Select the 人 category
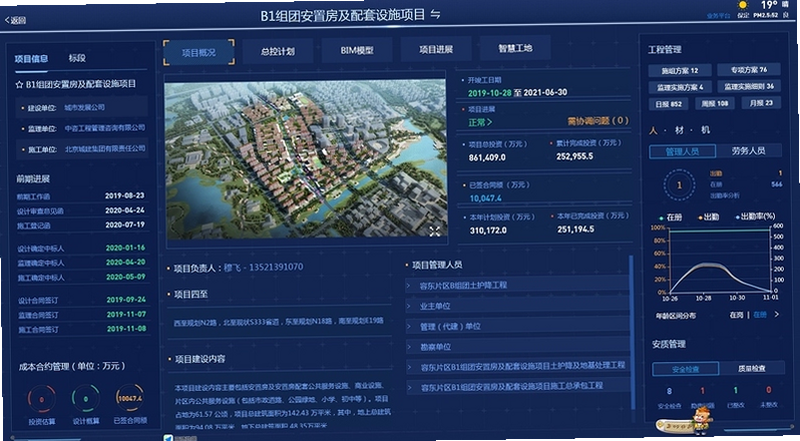 (653, 131)
